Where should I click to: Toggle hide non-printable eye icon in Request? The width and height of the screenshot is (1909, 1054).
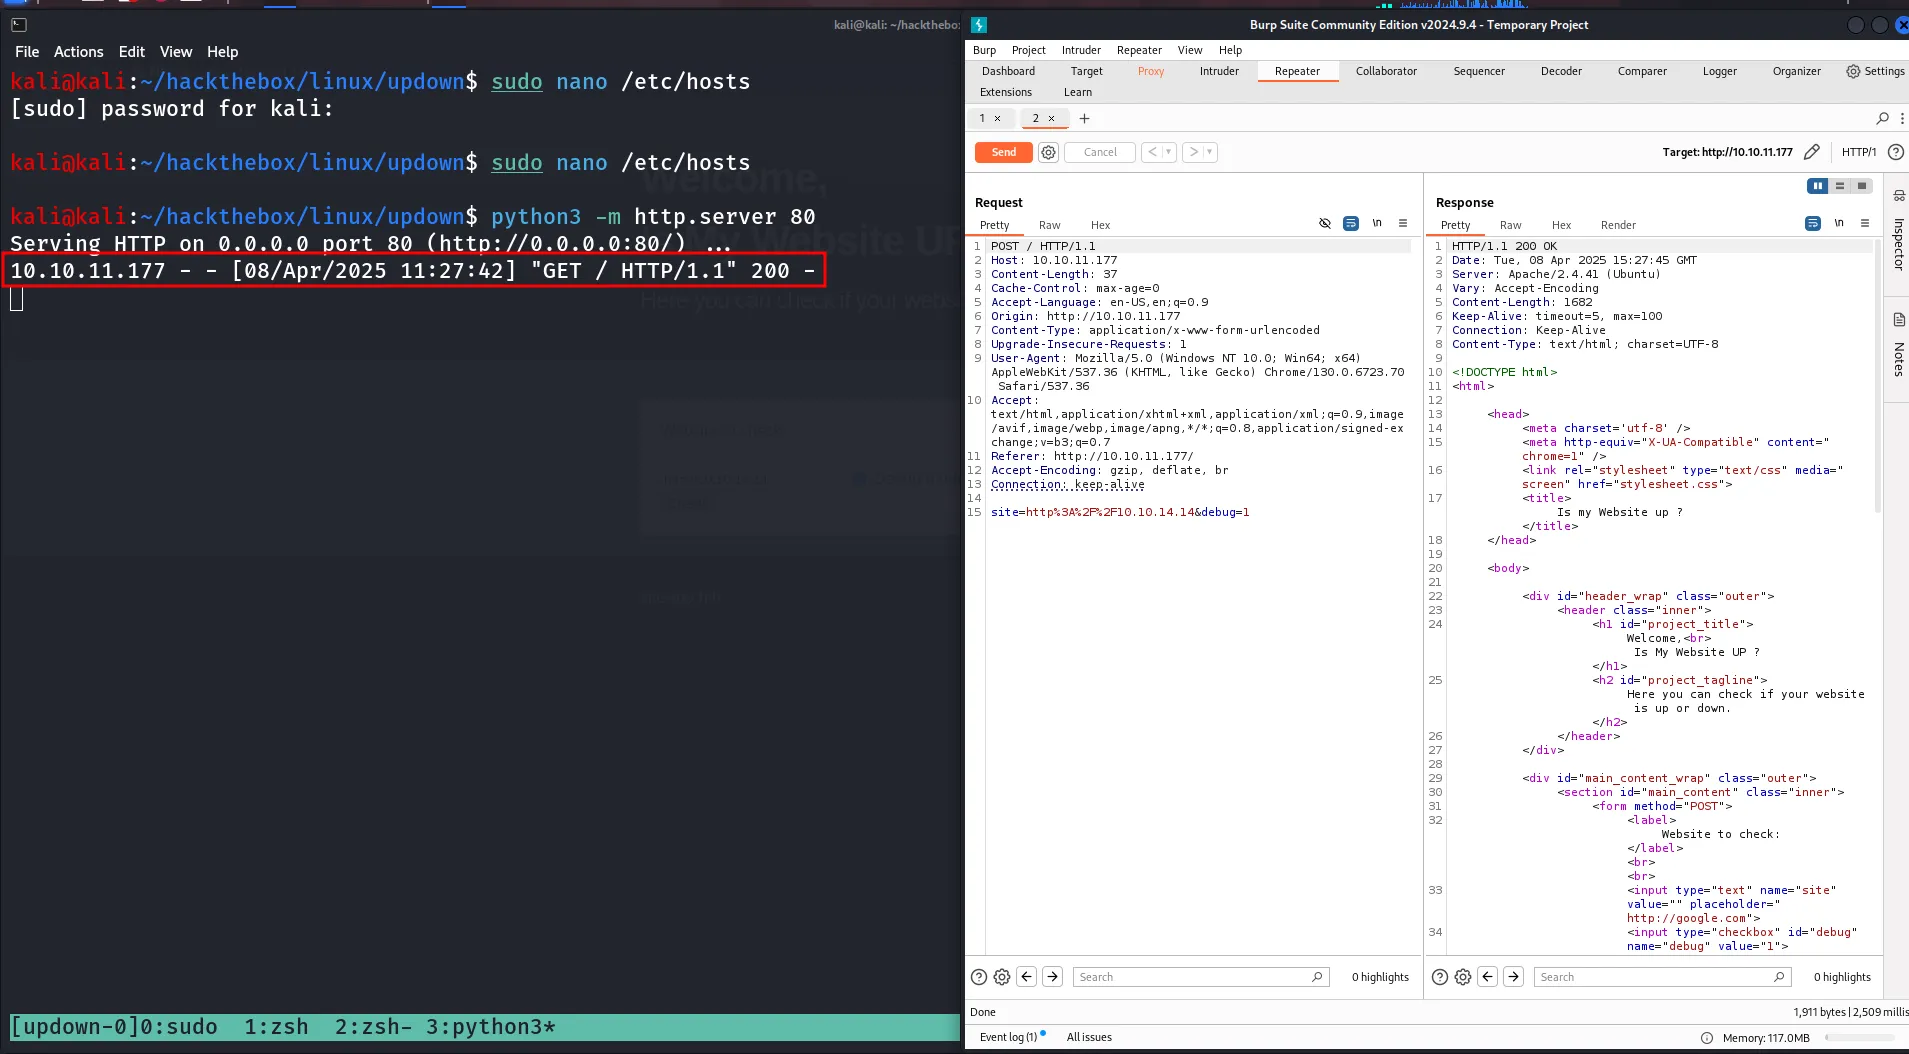click(x=1325, y=223)
